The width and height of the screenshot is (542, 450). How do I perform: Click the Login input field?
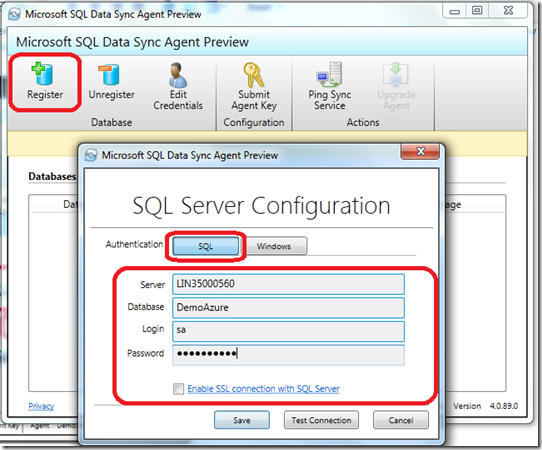pos(288,330)
